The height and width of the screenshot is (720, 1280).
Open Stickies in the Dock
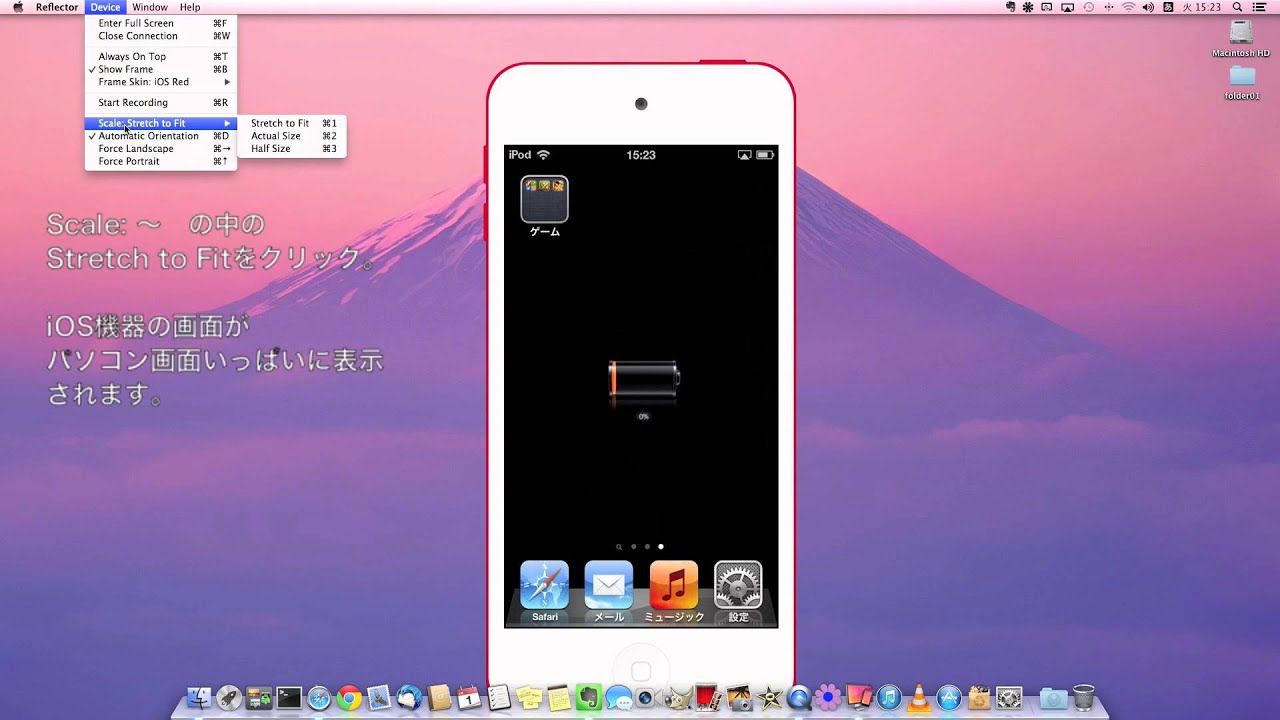[529, 697]
